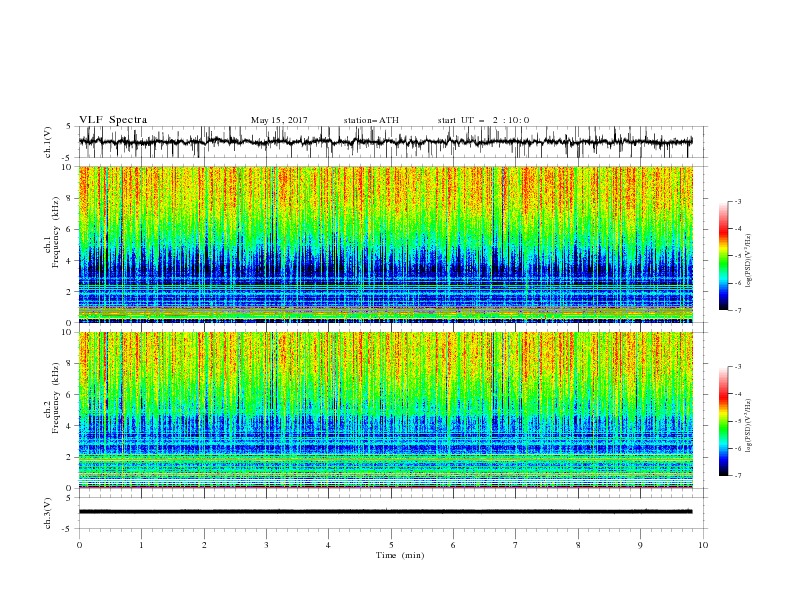Image resolution: width=792 pixels, height=612 pixels.
Task: Click time axis tick label "3"
Action: tap(266, 545)
